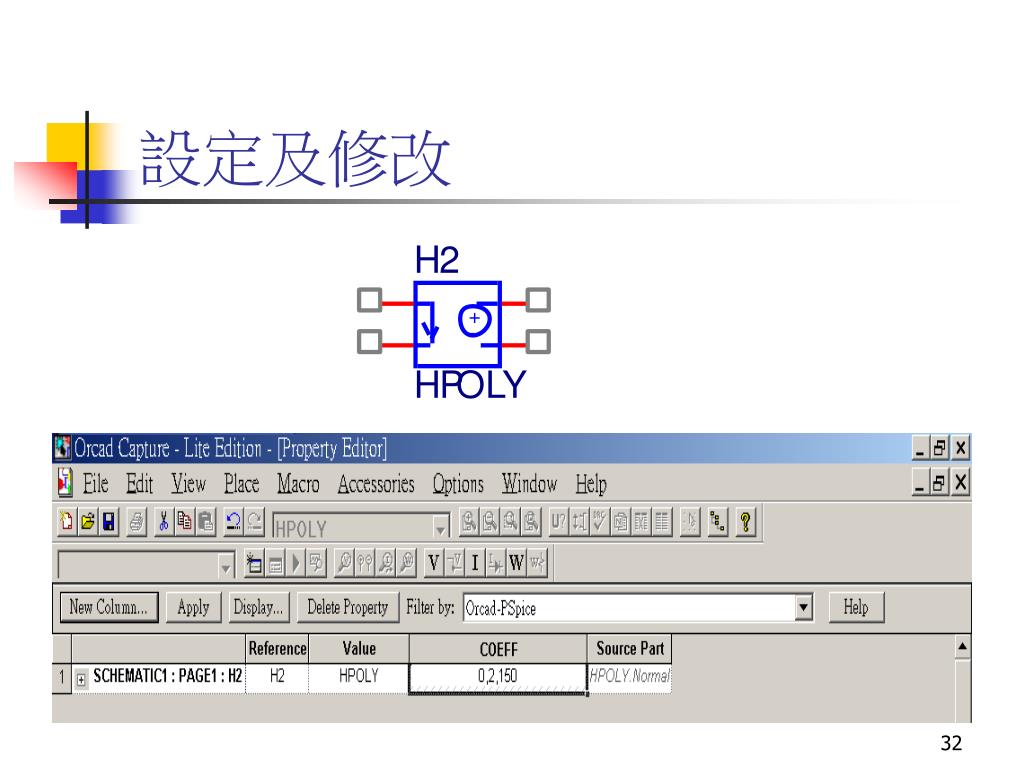The width and height of the screenshot is (1024, 768).
Task: Select the 'HPOLY' Value cell
Action: coord(359,677)
